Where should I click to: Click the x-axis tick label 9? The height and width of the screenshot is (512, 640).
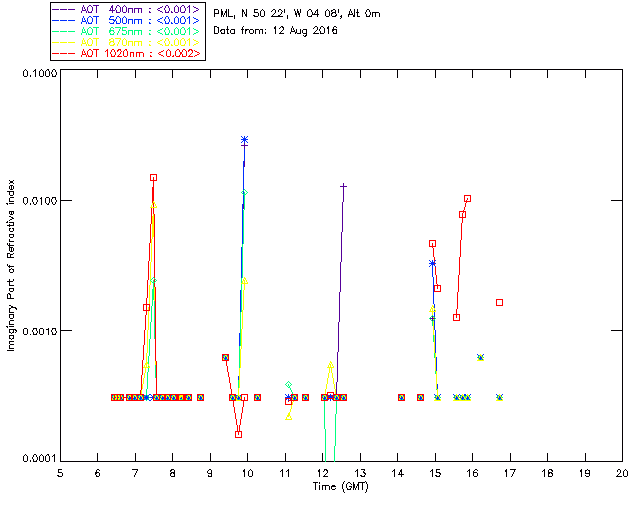210,473
